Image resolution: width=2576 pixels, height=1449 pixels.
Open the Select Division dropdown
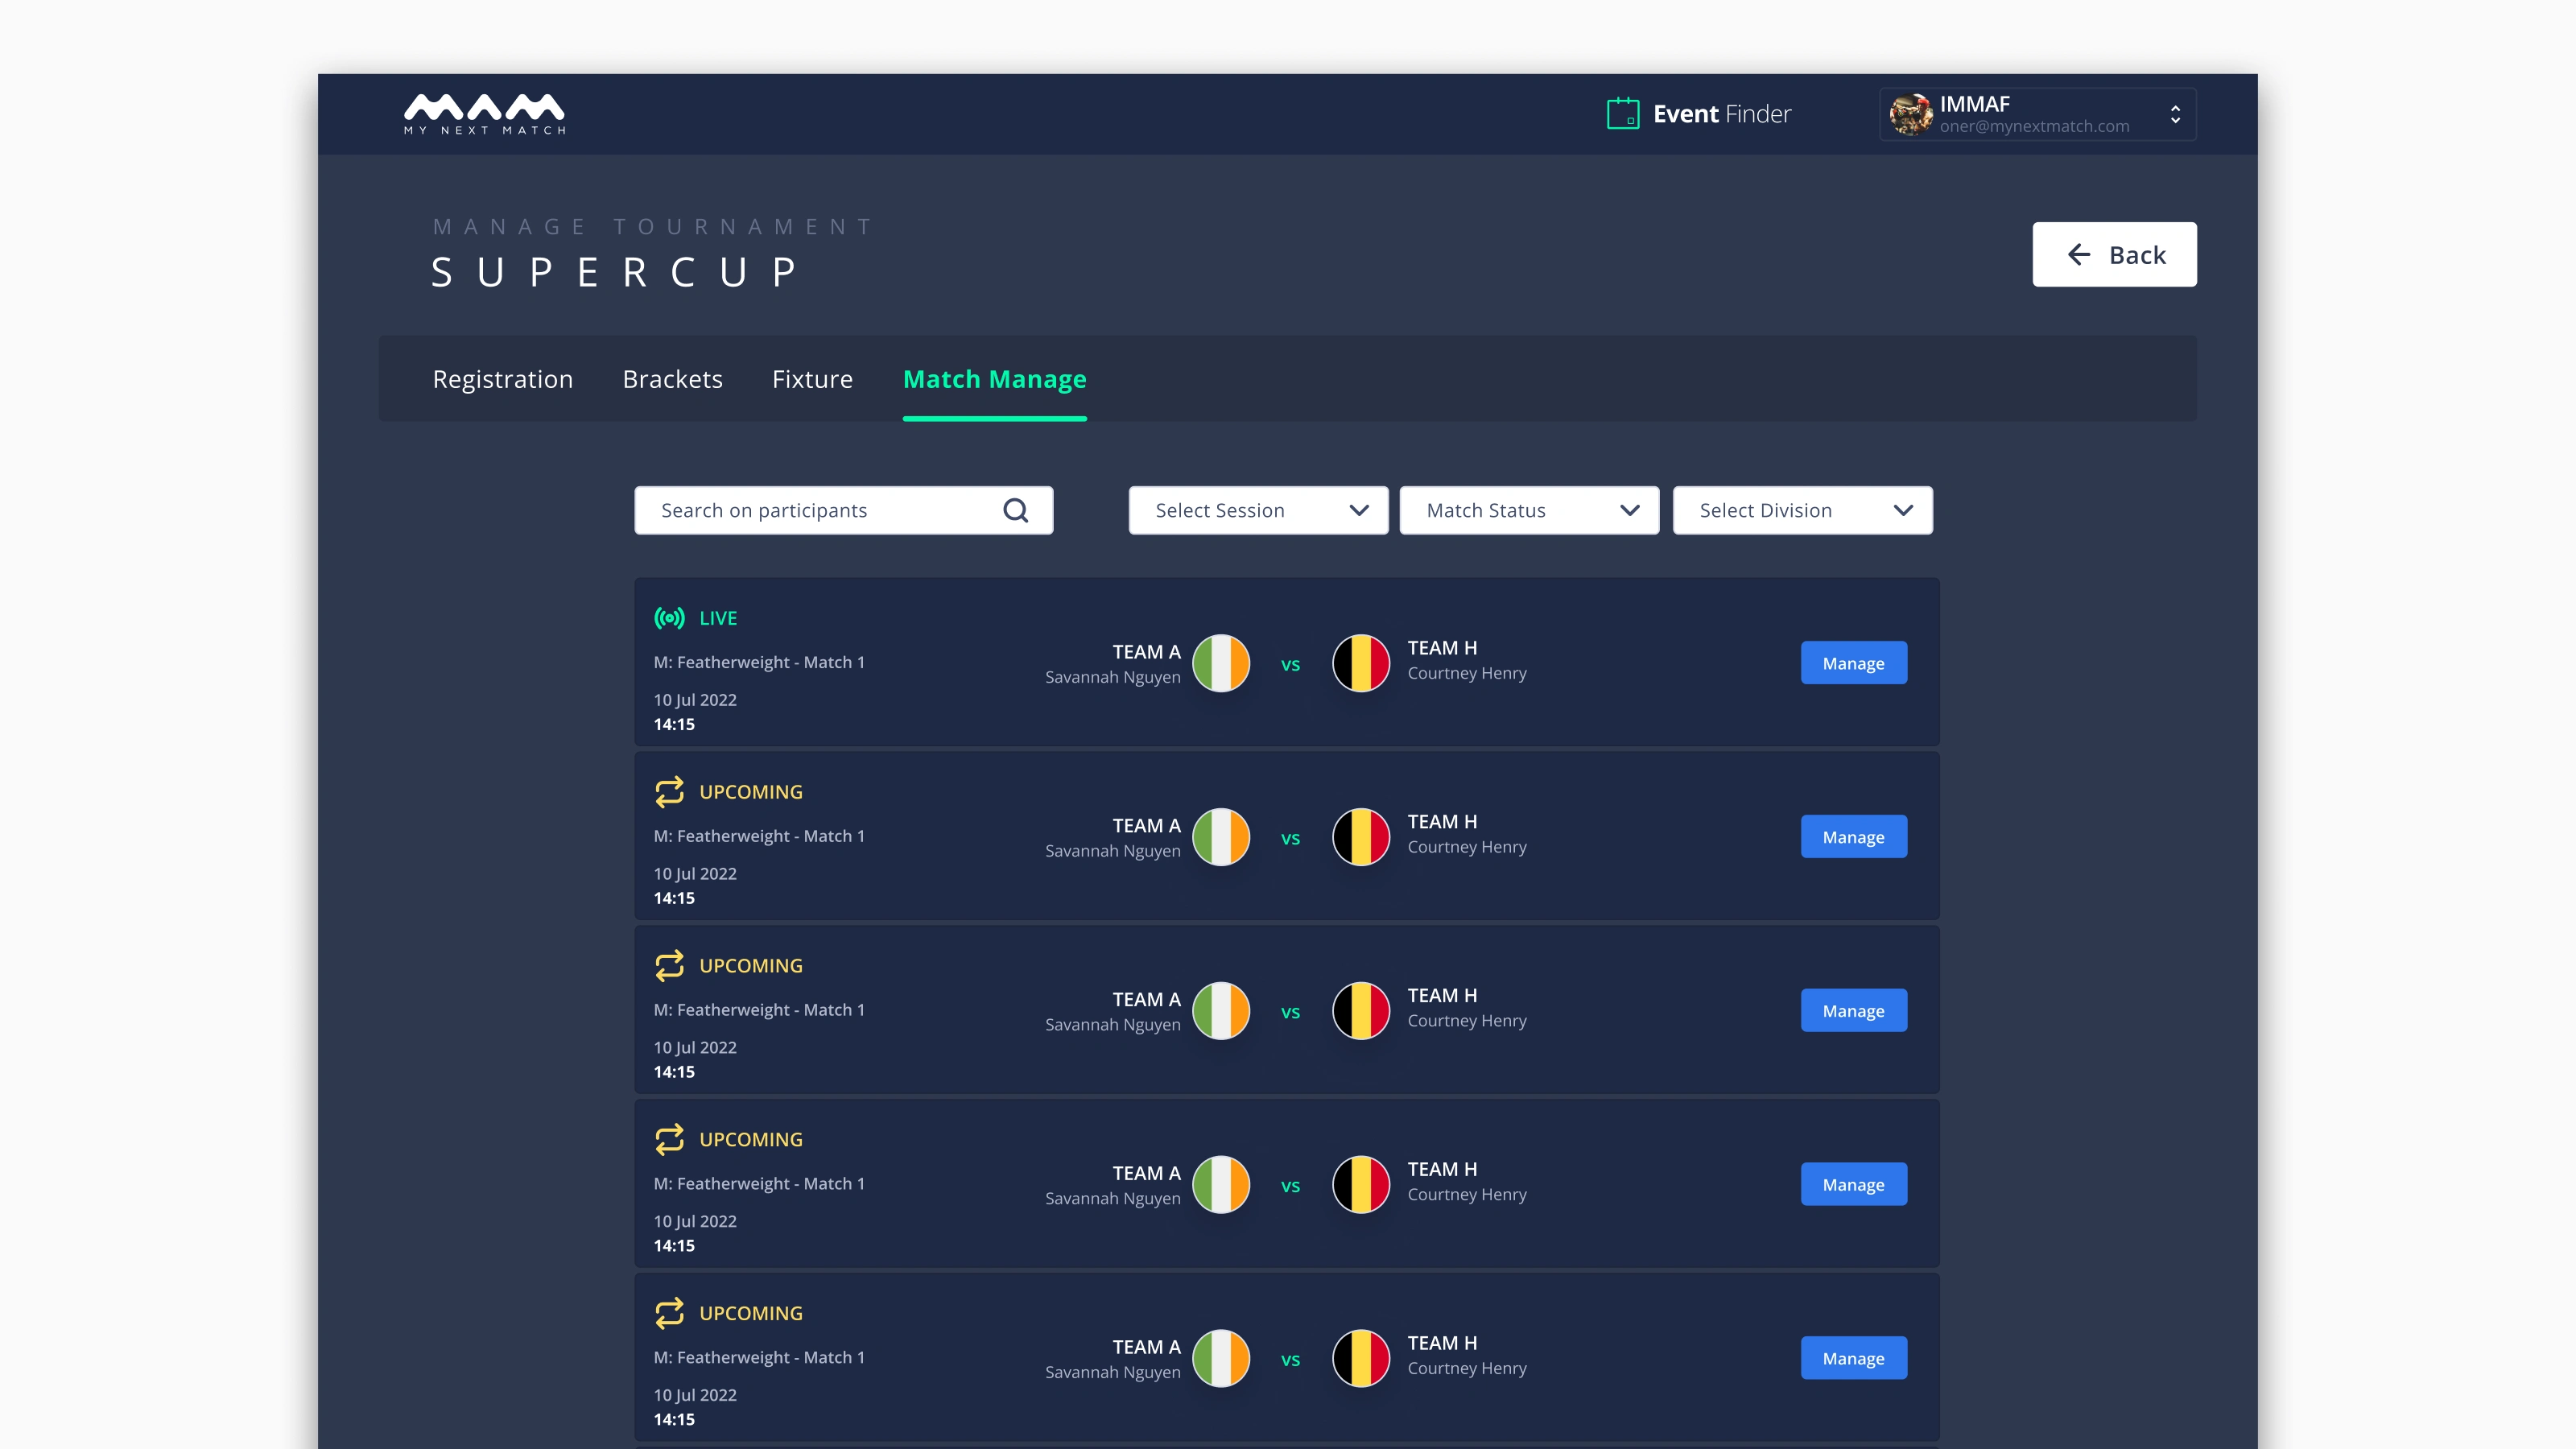pyautogui.click(x=1802, y=510)
